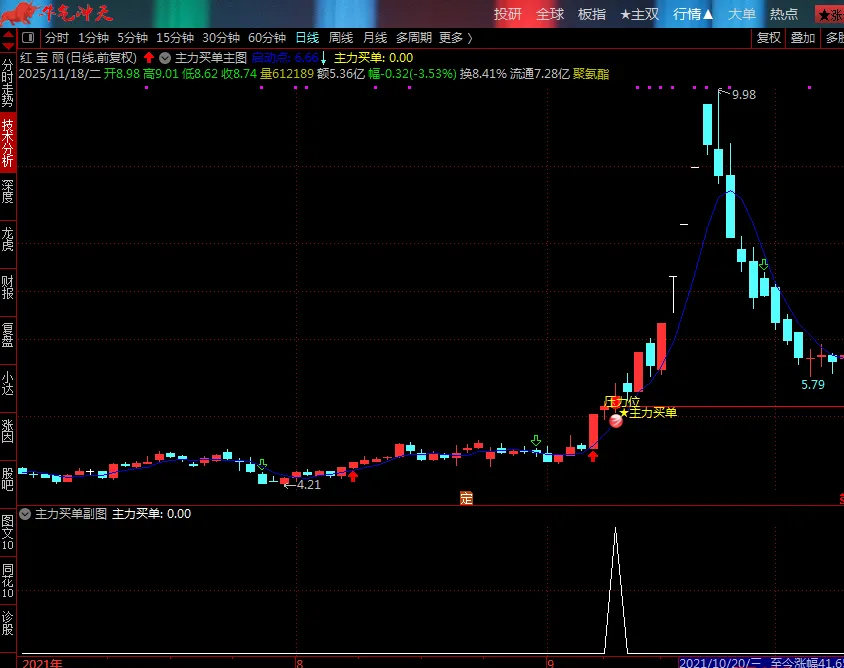Expand the 主力买单主图 indicator menu
Image resolution: width=844 pixels, height=668 pixels.
(x=166, y=58)
